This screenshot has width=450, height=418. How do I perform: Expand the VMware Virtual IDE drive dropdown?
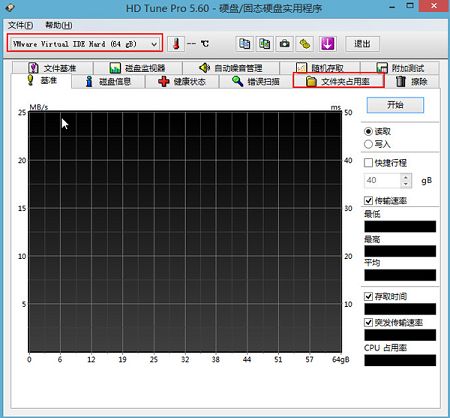[x=154, y=44]
